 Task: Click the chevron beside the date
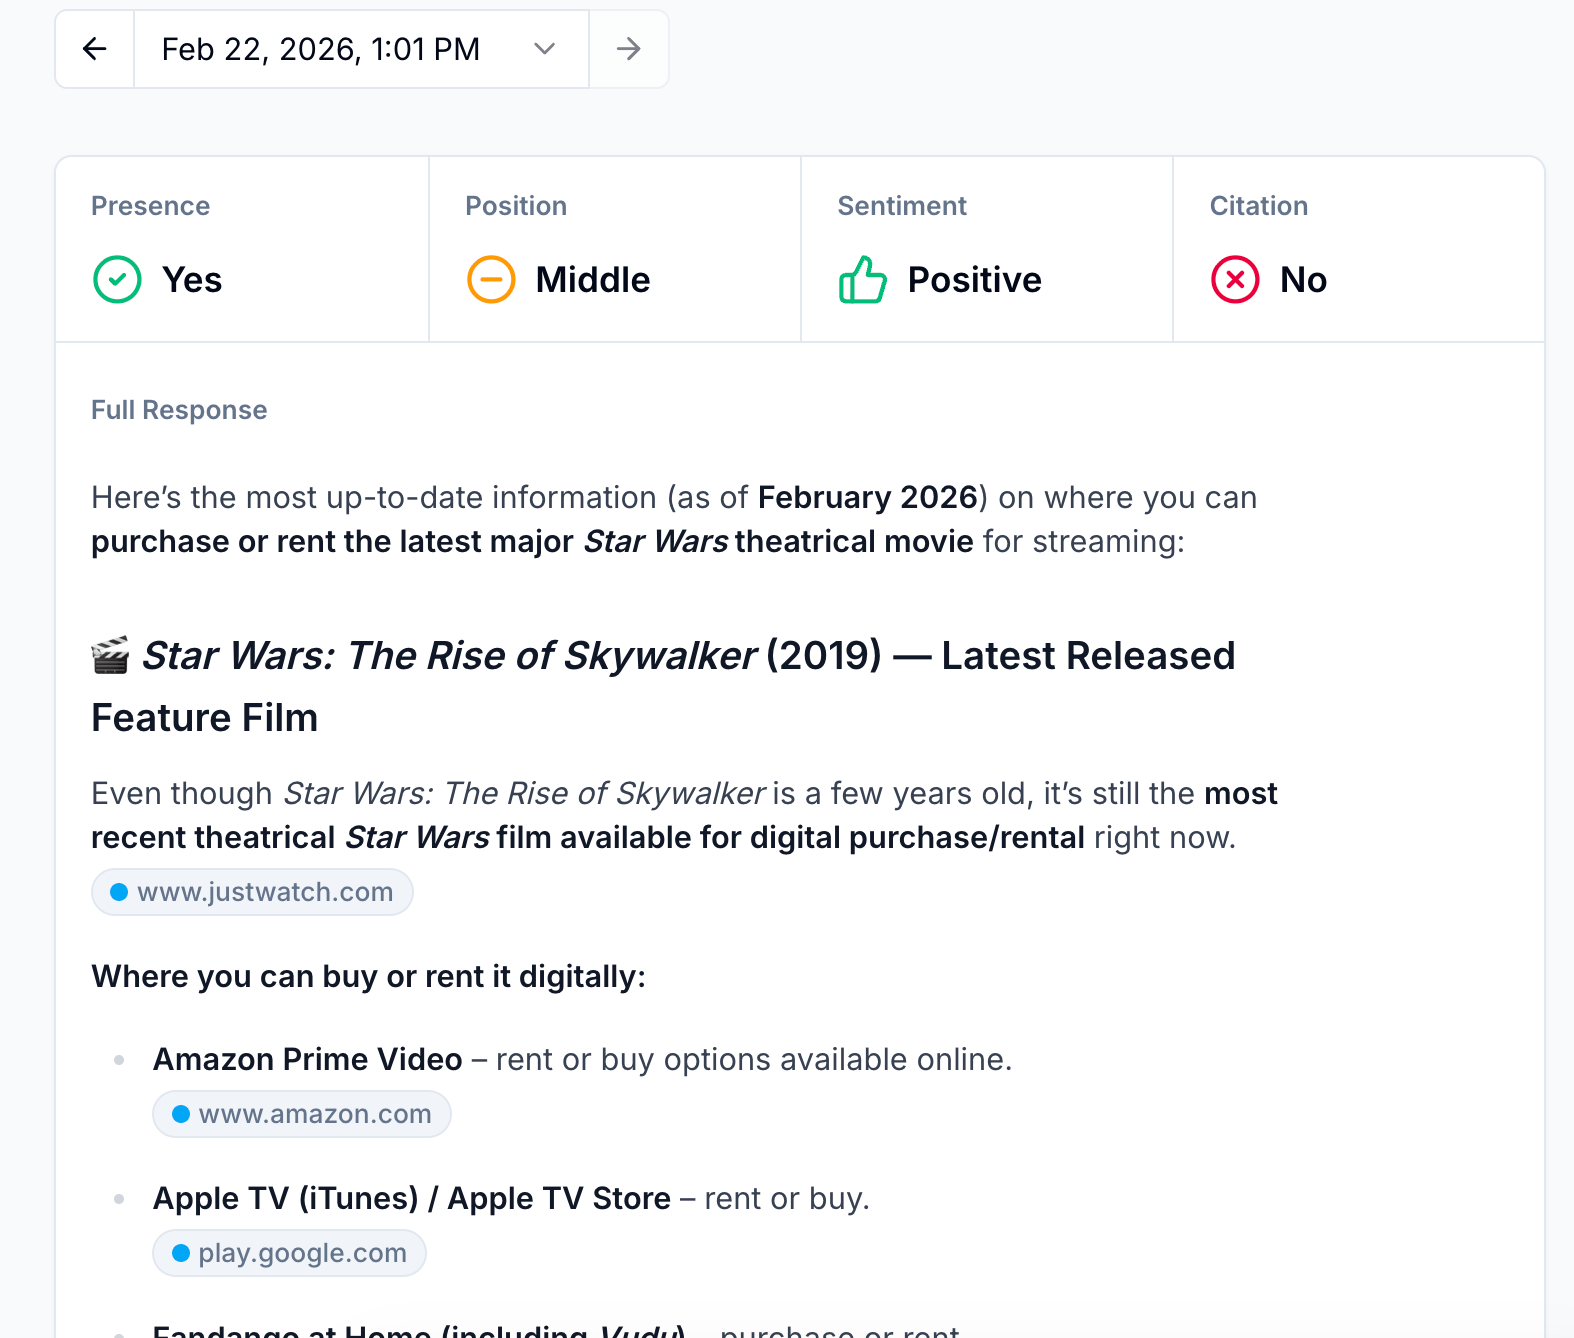click(544, 49)
